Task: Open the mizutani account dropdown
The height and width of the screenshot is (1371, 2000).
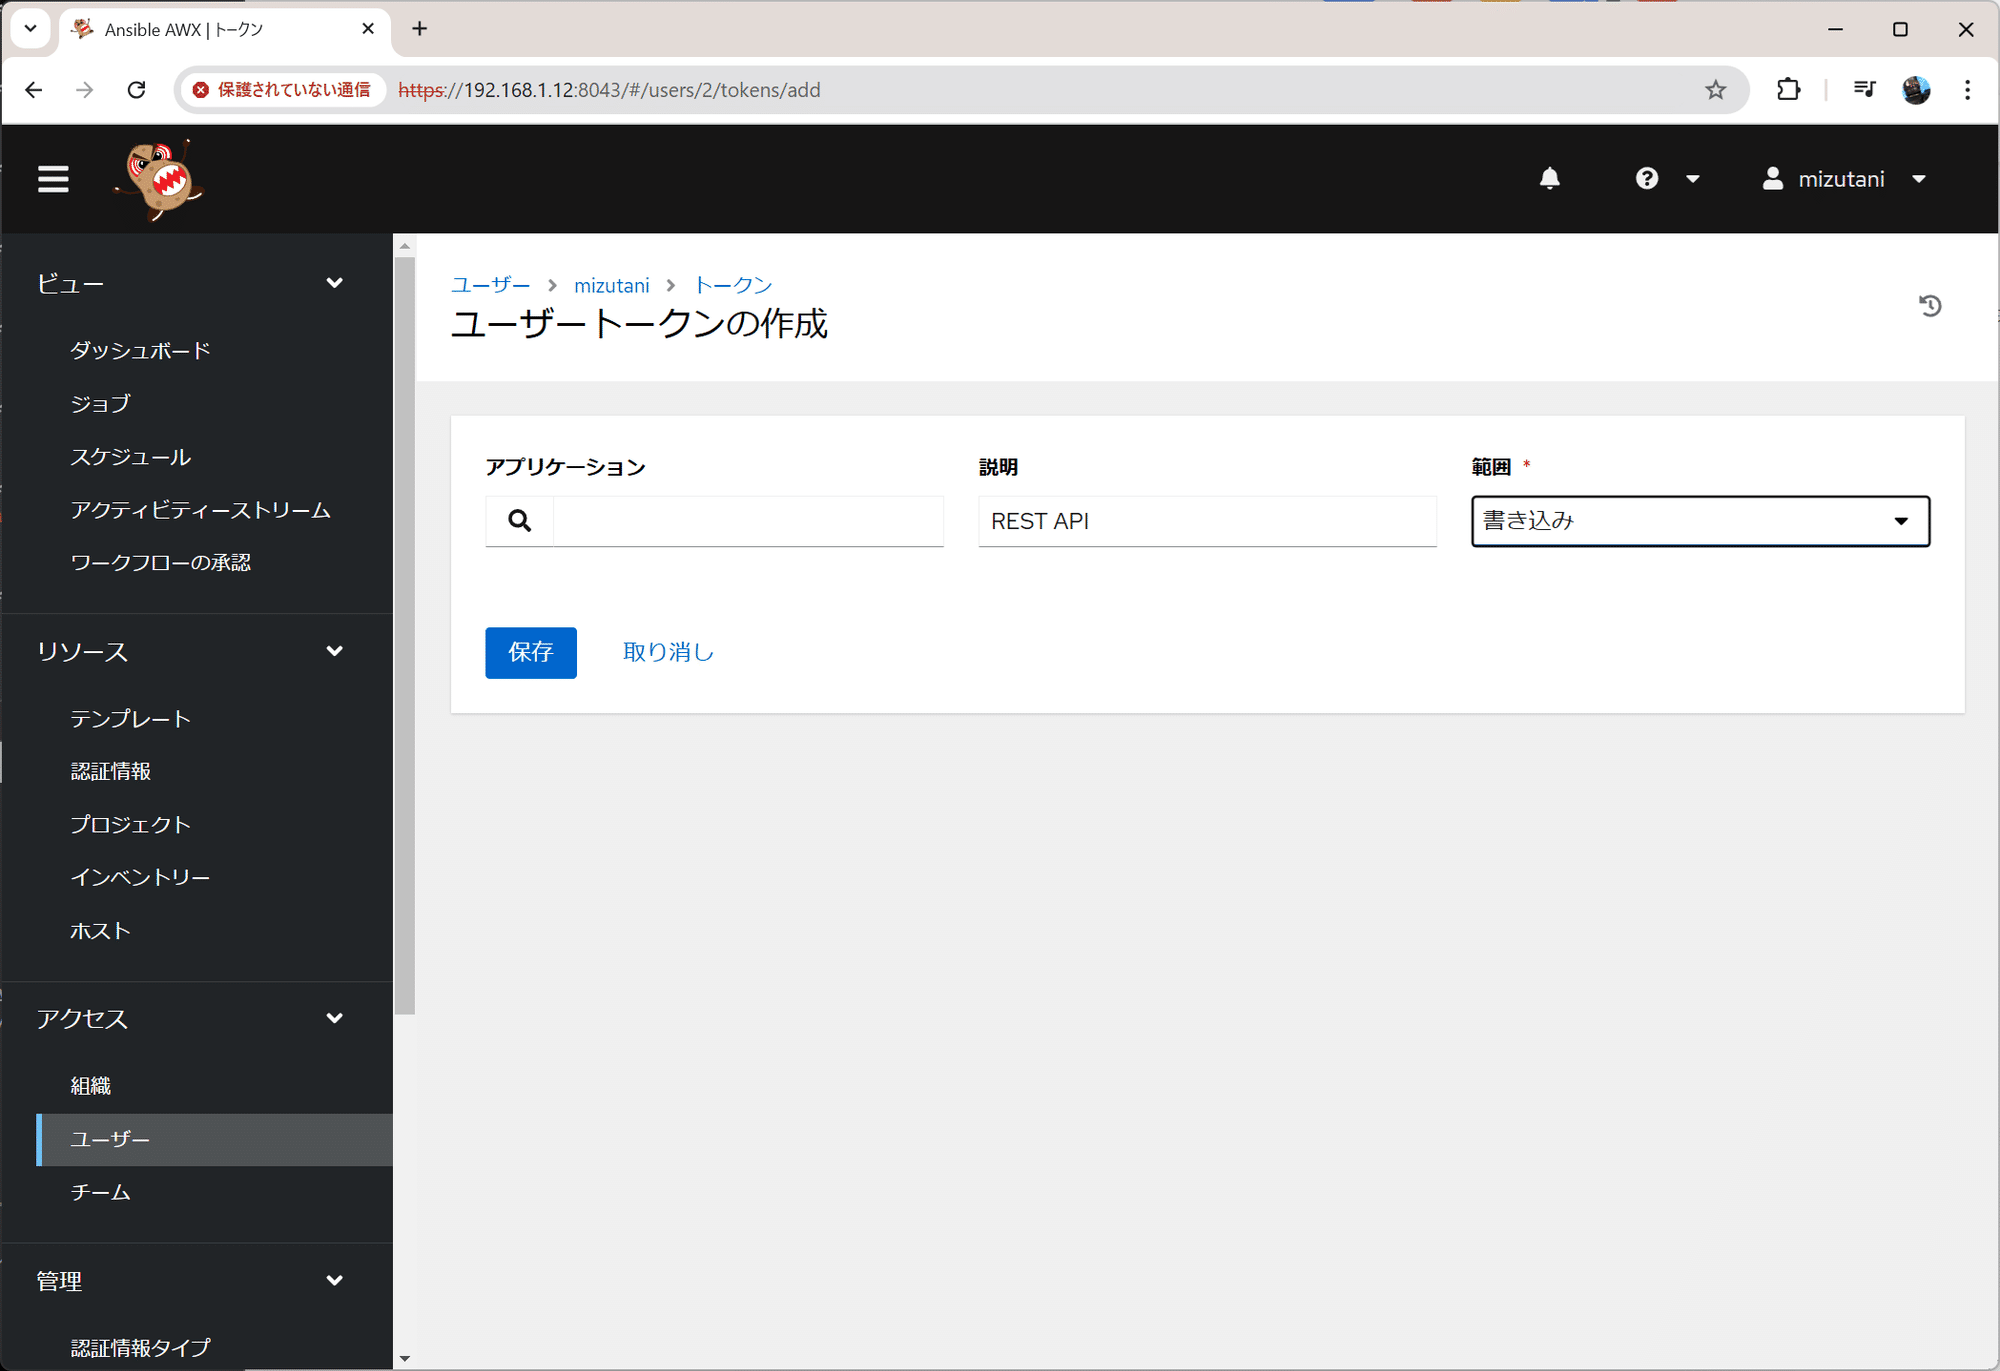Action: coord(1920,178)
